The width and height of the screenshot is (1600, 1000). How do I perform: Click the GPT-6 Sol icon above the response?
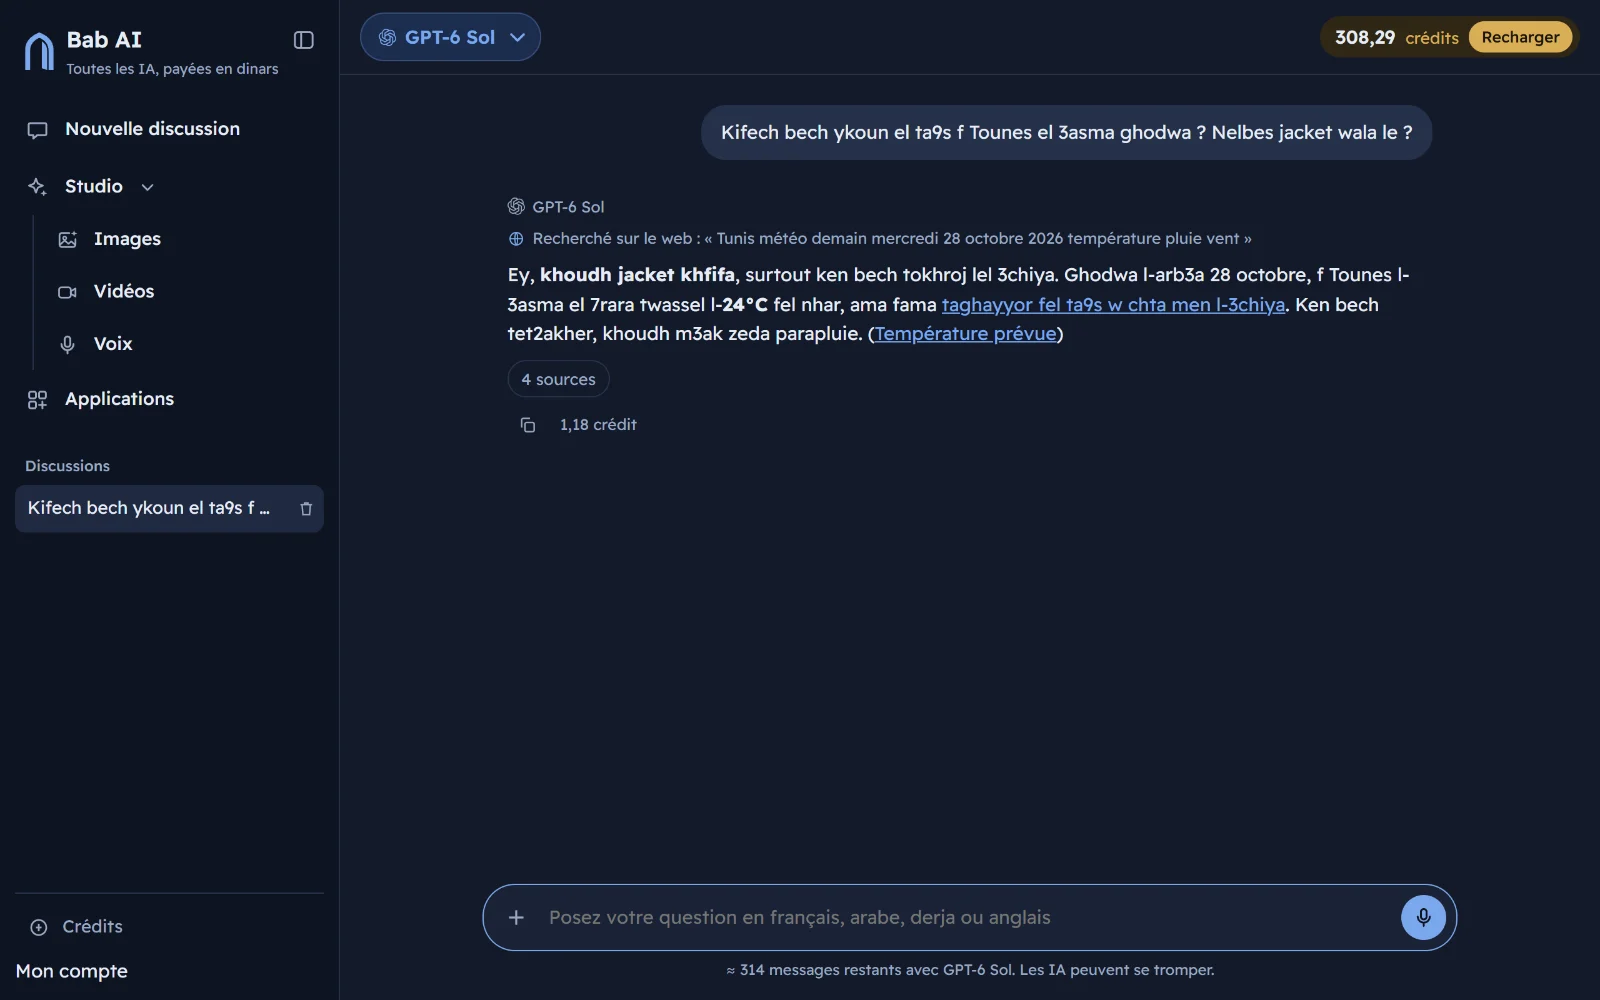(x=516, y=207)
